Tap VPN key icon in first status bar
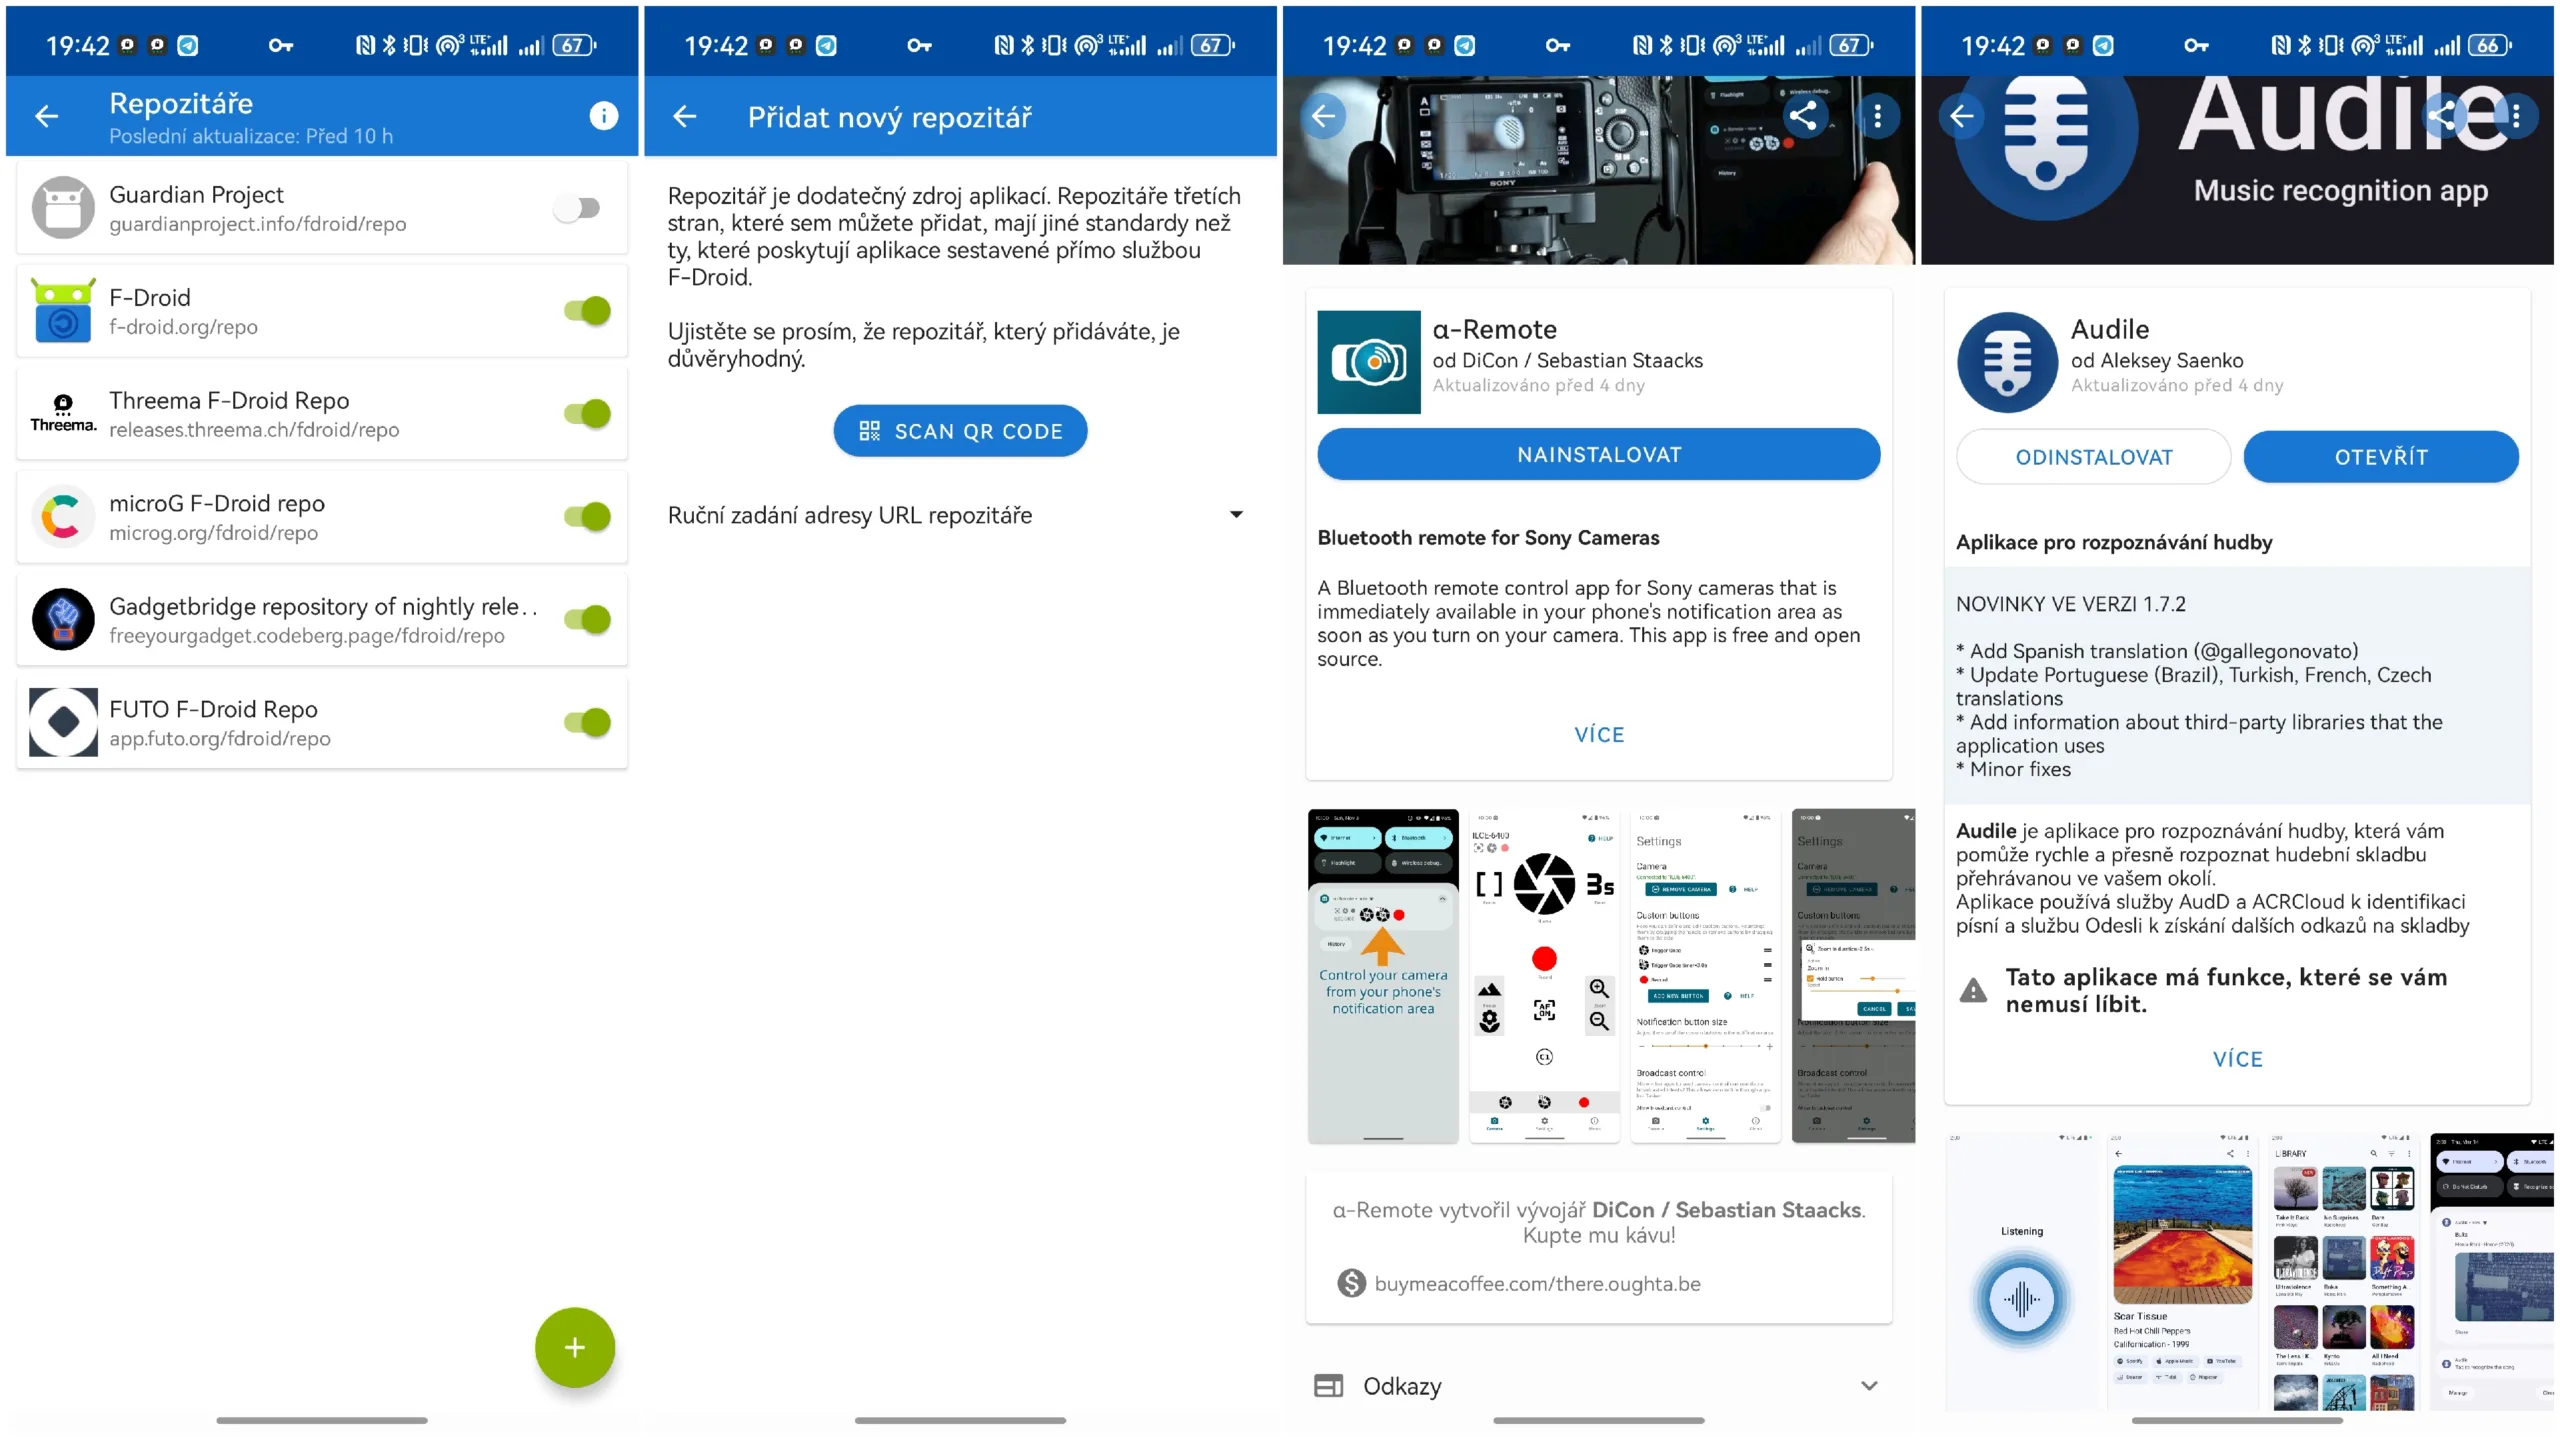Screen dimensions: 2560x1440 280,45
